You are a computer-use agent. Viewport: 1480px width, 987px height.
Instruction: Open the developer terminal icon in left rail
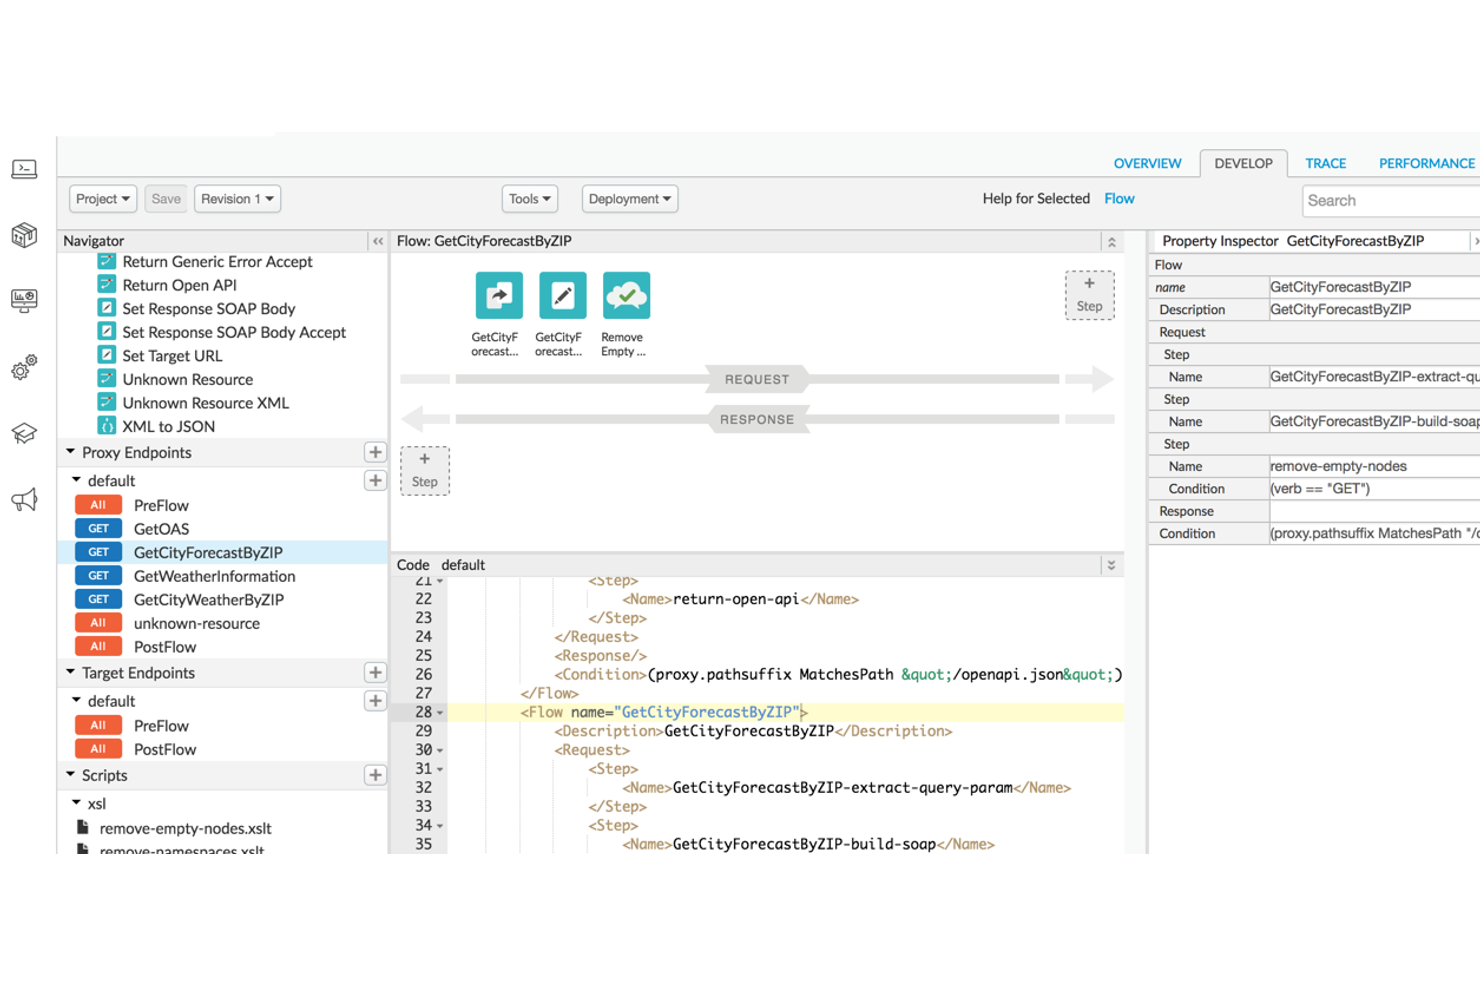coord(24,168)
